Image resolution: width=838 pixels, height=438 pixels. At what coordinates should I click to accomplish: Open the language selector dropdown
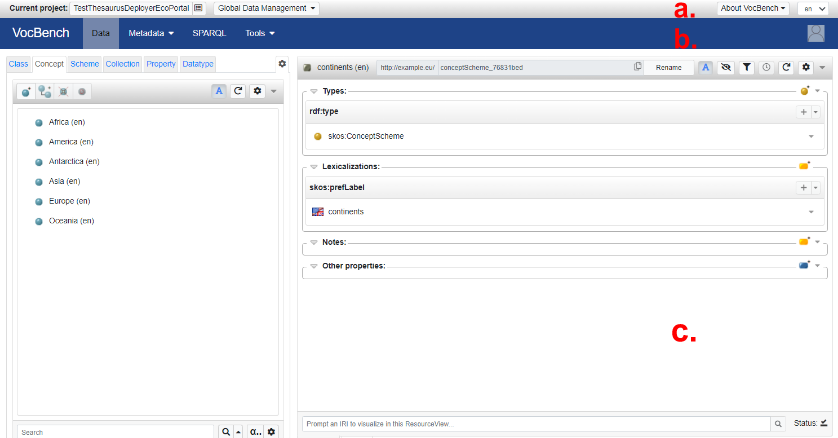(x=815, y=9)
